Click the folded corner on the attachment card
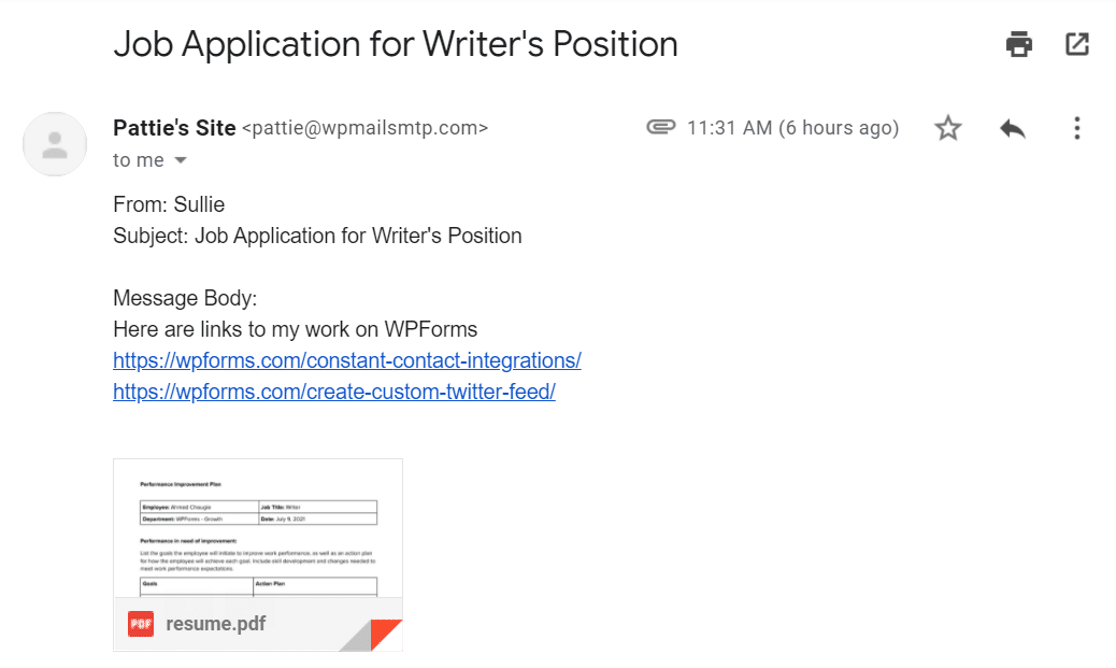This screenshot has height=668, width=1116. tap(386, 631)
